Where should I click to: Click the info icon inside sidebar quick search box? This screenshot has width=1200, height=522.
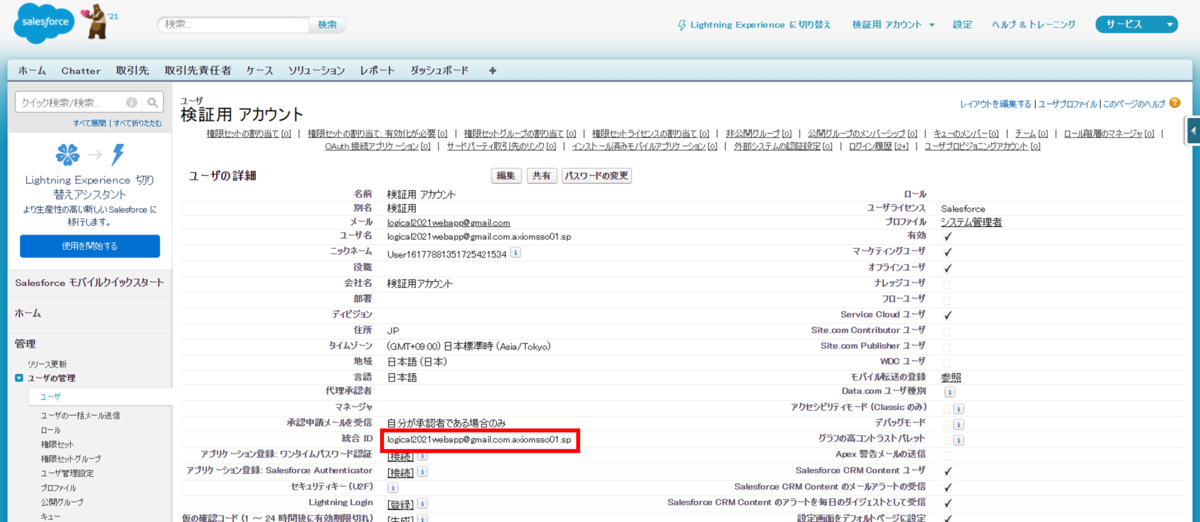click(132, 102)
